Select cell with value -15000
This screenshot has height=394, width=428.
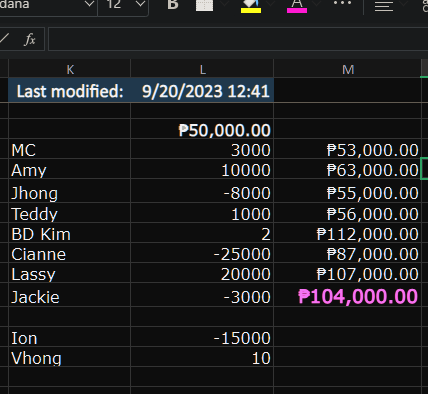click(202, 337)
